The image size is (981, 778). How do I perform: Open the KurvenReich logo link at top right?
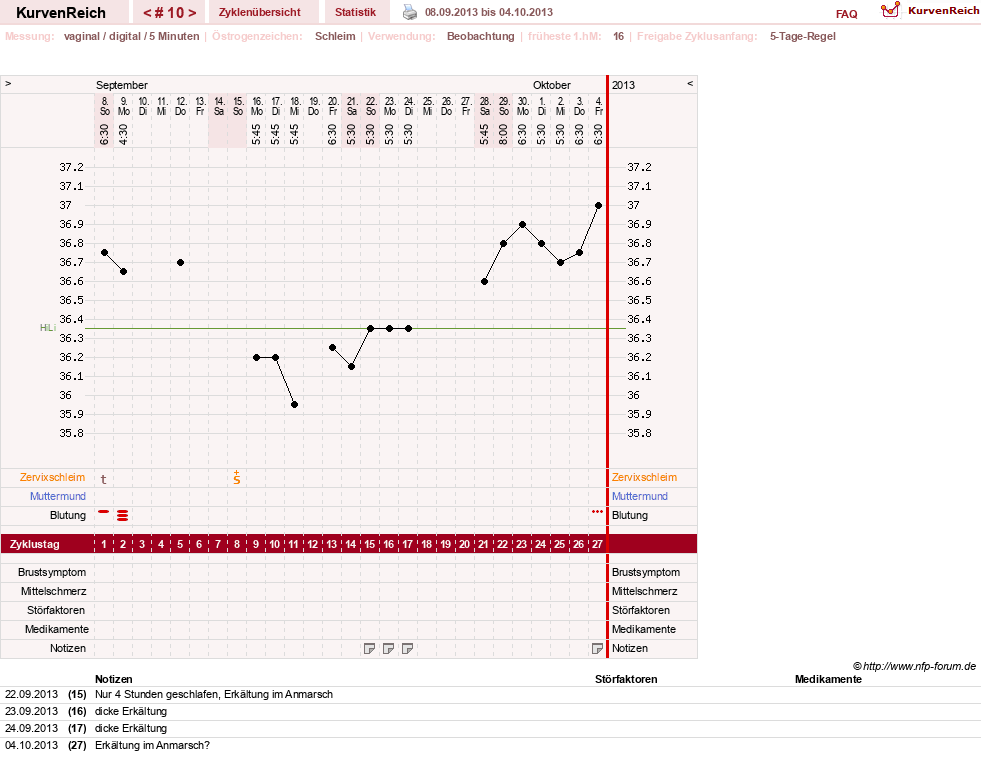930,11
